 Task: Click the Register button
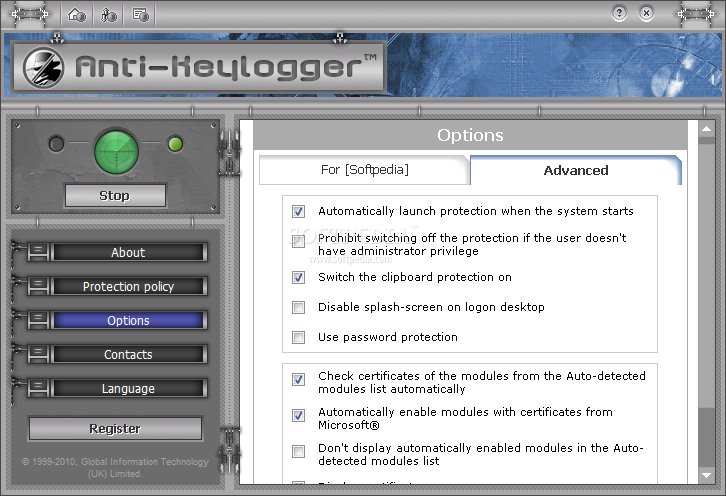point(115,428)
